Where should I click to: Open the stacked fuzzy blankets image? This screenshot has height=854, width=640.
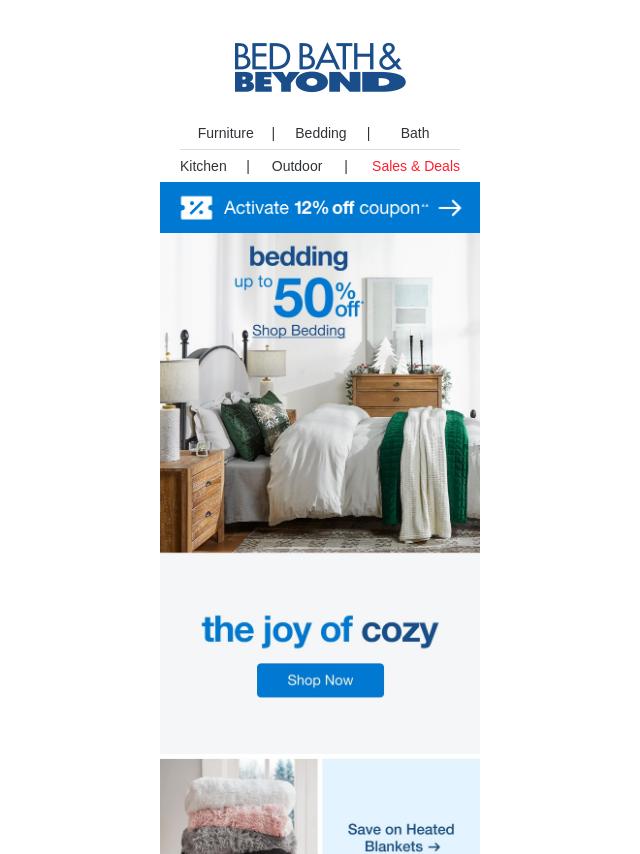pyautogui.click(x=239, y=806)
